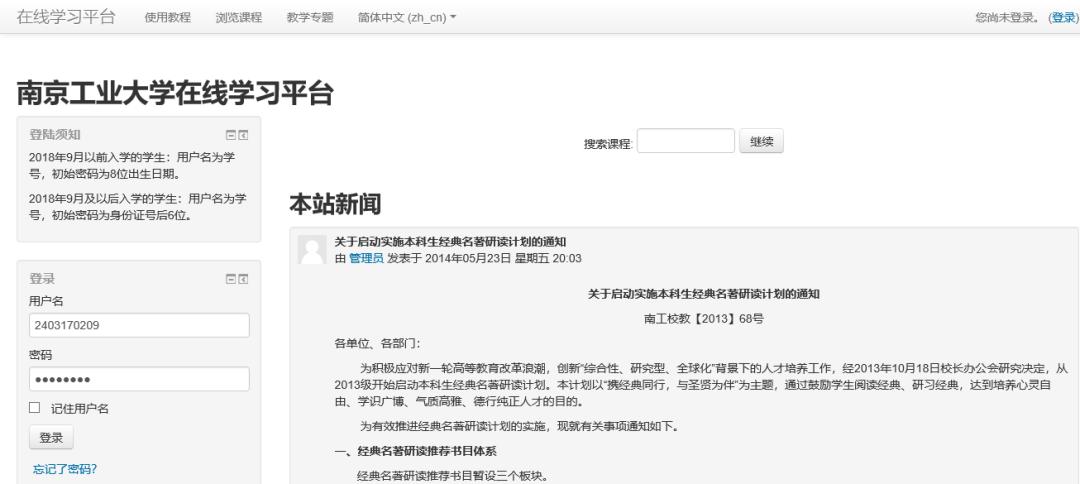Click the text 各单位、各部门:

click(x=376, y=344)
